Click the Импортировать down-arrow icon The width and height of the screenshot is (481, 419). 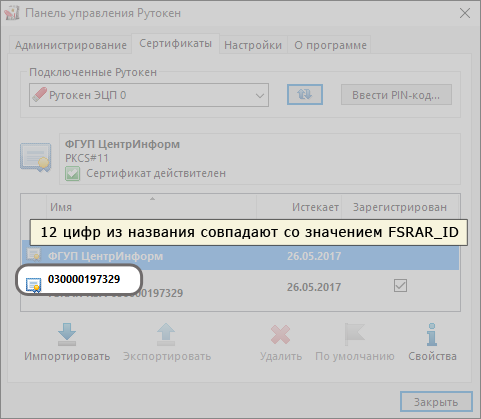(67, 334)
